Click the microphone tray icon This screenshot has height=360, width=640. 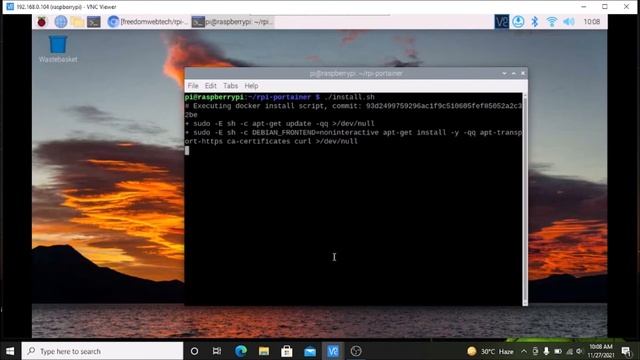coord(547,351)
